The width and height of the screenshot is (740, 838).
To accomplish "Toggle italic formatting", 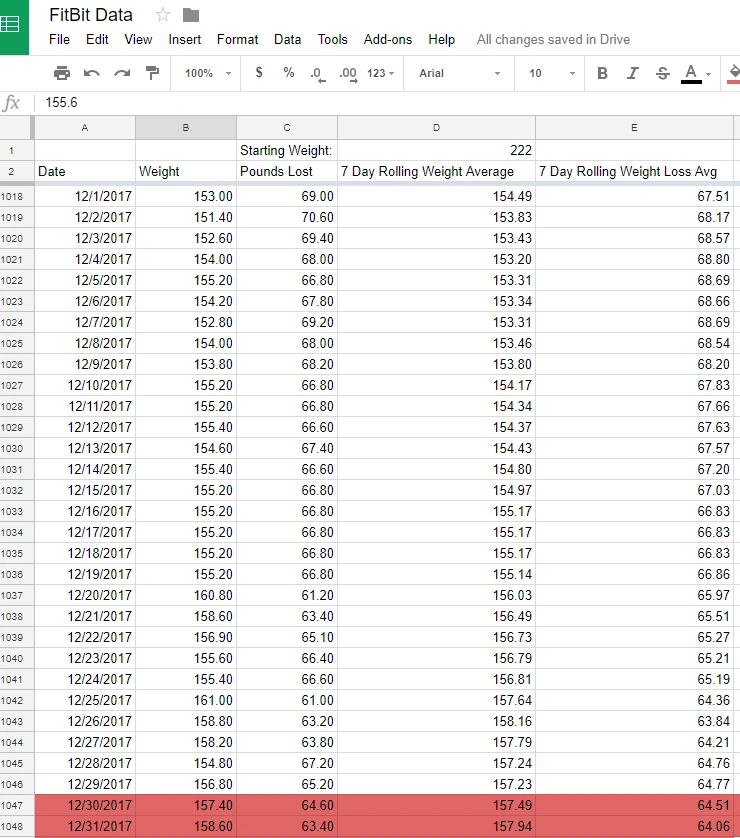I will coord(633,73).
